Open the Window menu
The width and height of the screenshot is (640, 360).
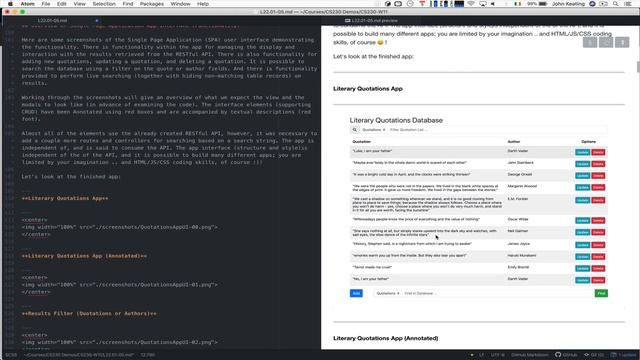[x=180, y=4]
